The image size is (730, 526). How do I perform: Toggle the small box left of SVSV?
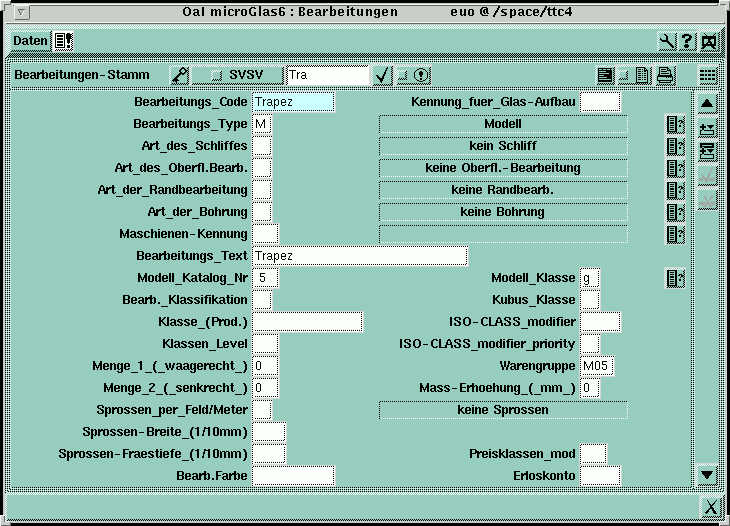tap(215, 75)
